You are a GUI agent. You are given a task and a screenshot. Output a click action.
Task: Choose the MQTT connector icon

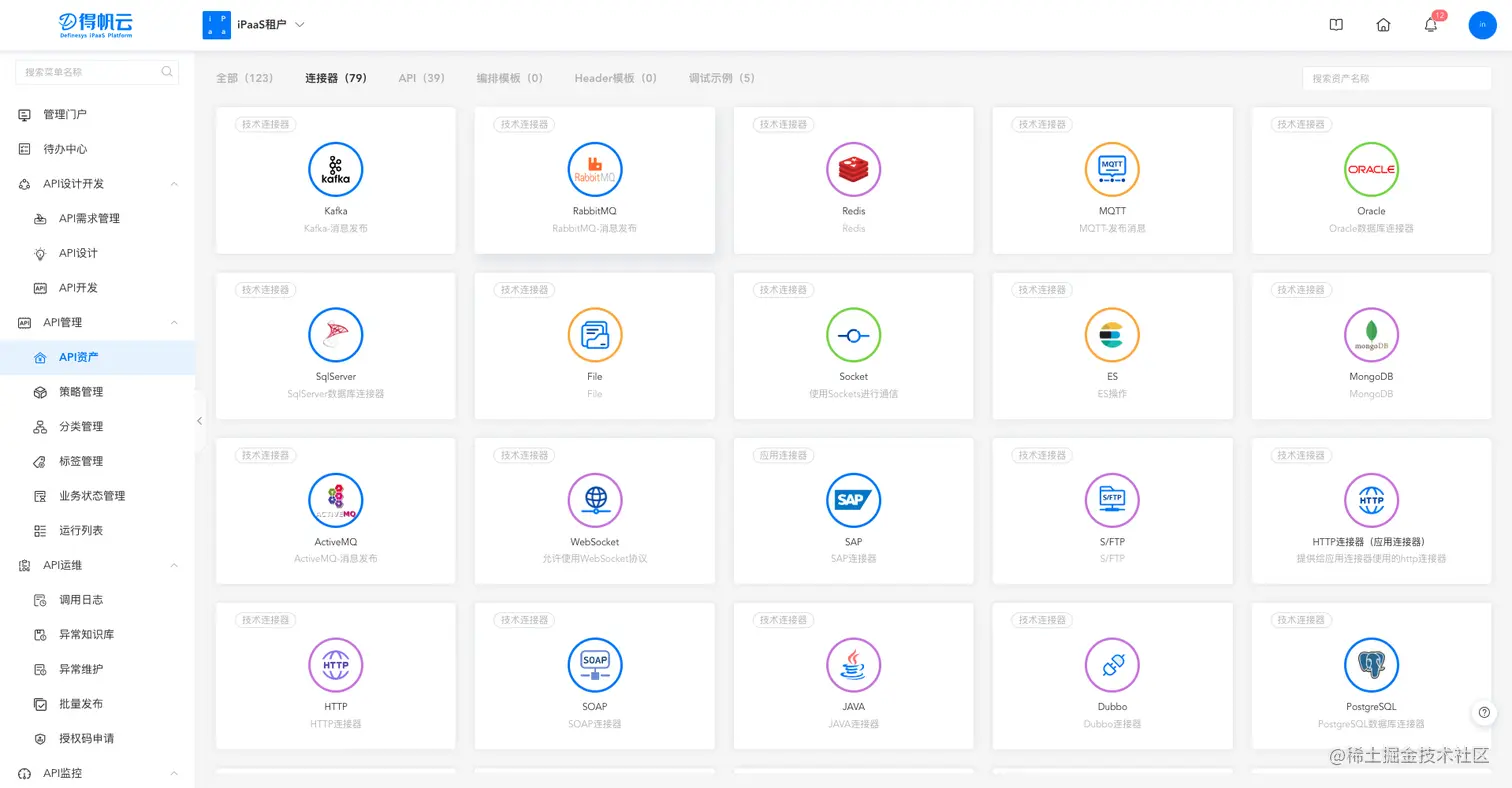[1112, 169]
